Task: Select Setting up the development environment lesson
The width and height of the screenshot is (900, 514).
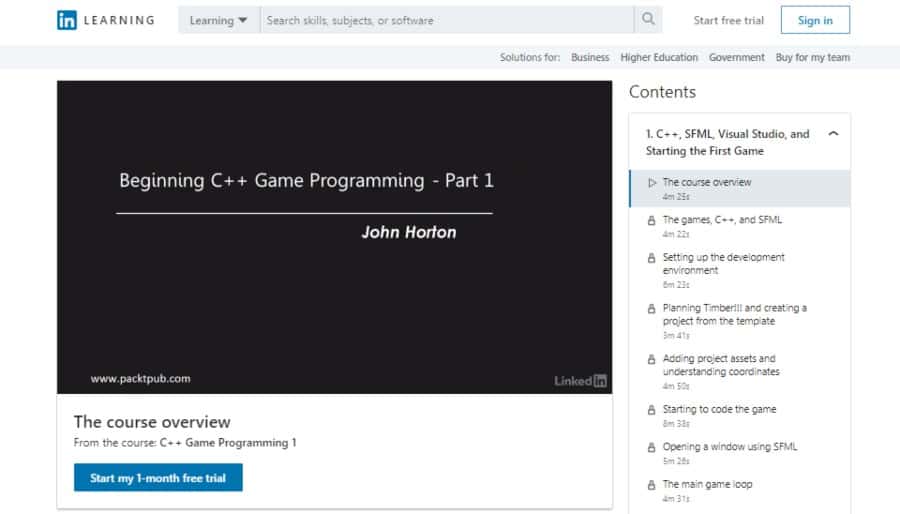Action: click(x=740, y=270)
